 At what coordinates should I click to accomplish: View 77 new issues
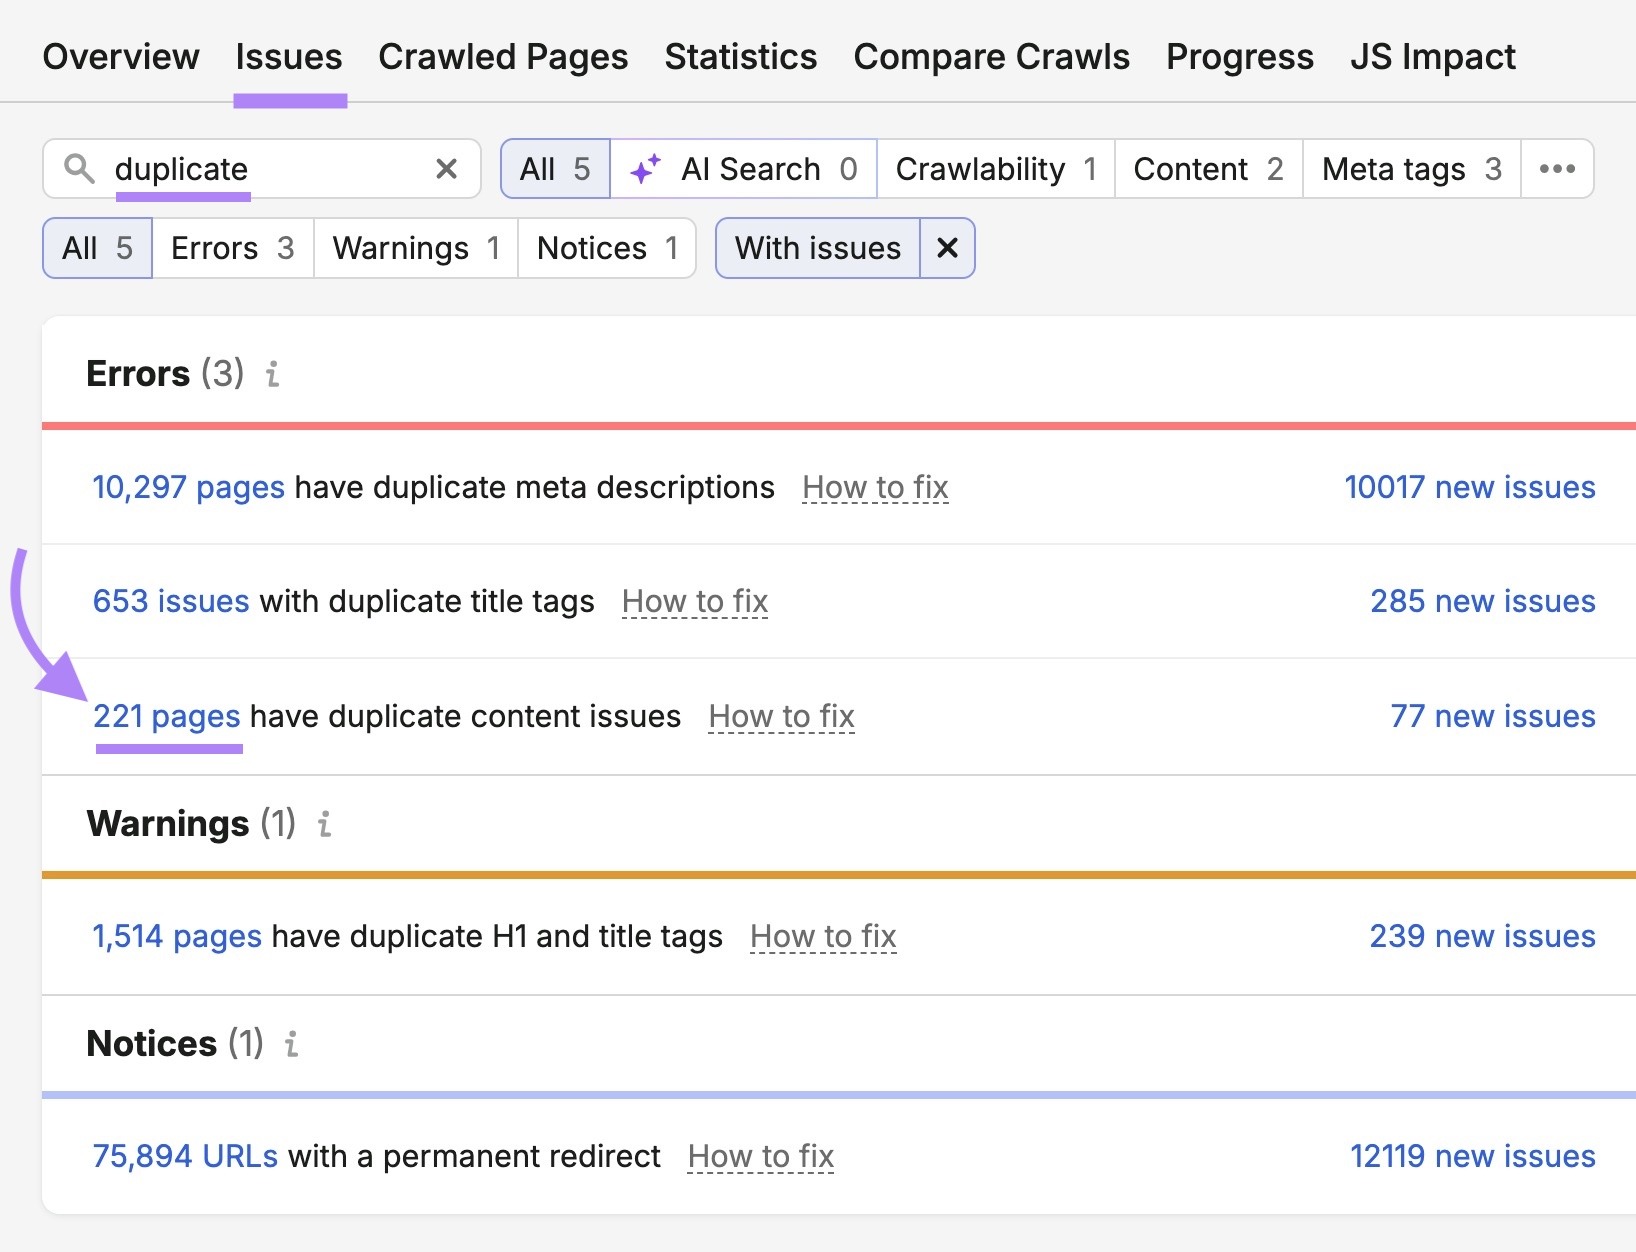pyautogui.click(x=1493, y=716)
